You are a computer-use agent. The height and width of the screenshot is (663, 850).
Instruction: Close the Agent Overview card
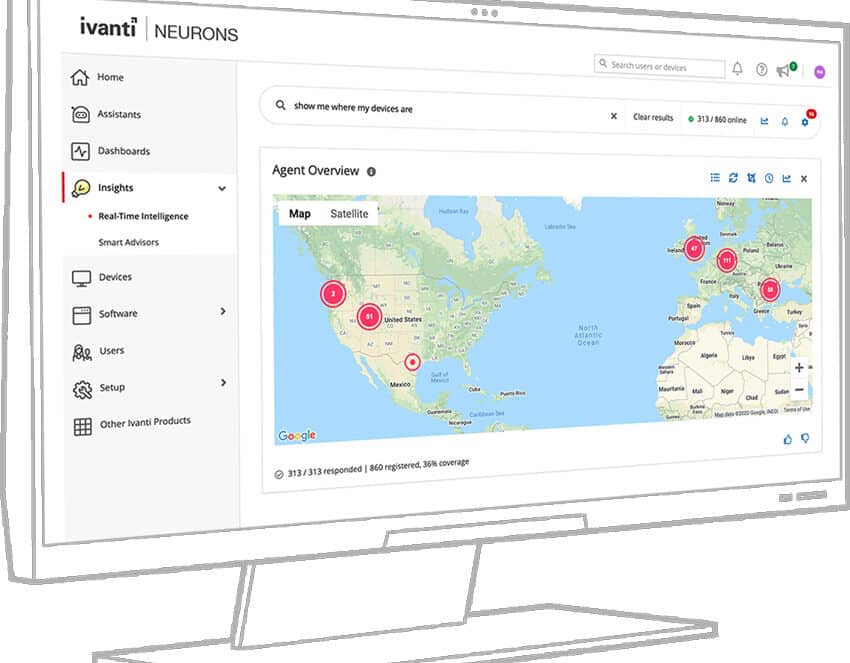(x=804, y=179)
